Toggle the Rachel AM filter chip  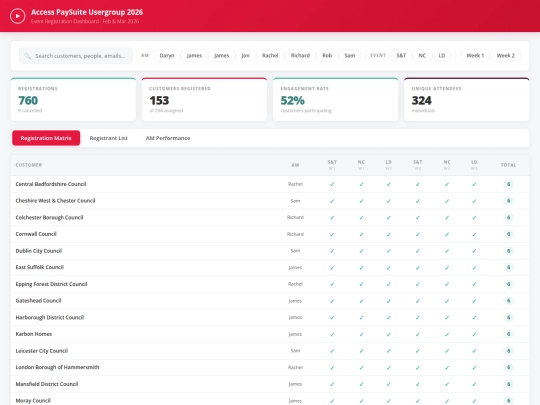(270, 55)
